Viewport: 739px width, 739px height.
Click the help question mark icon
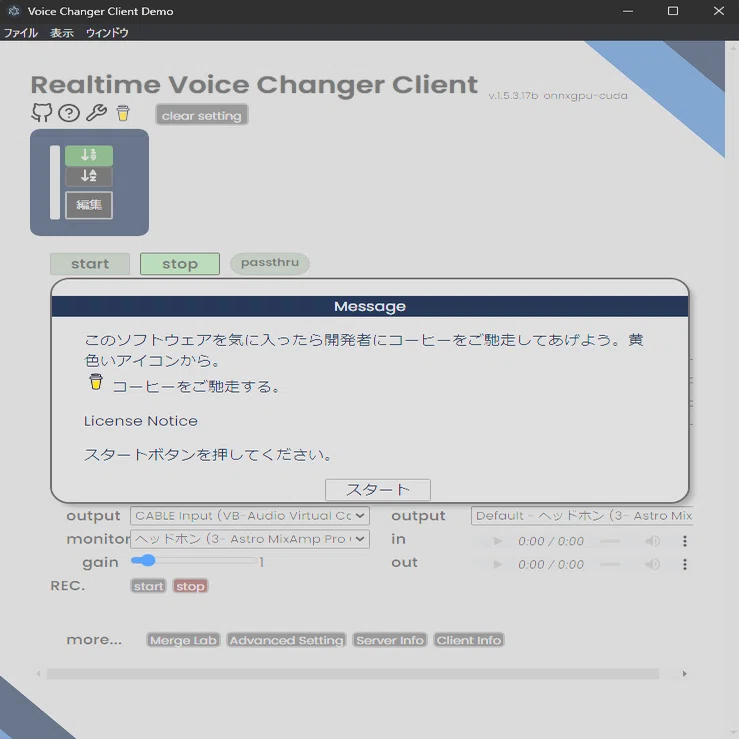pos(69,113)
